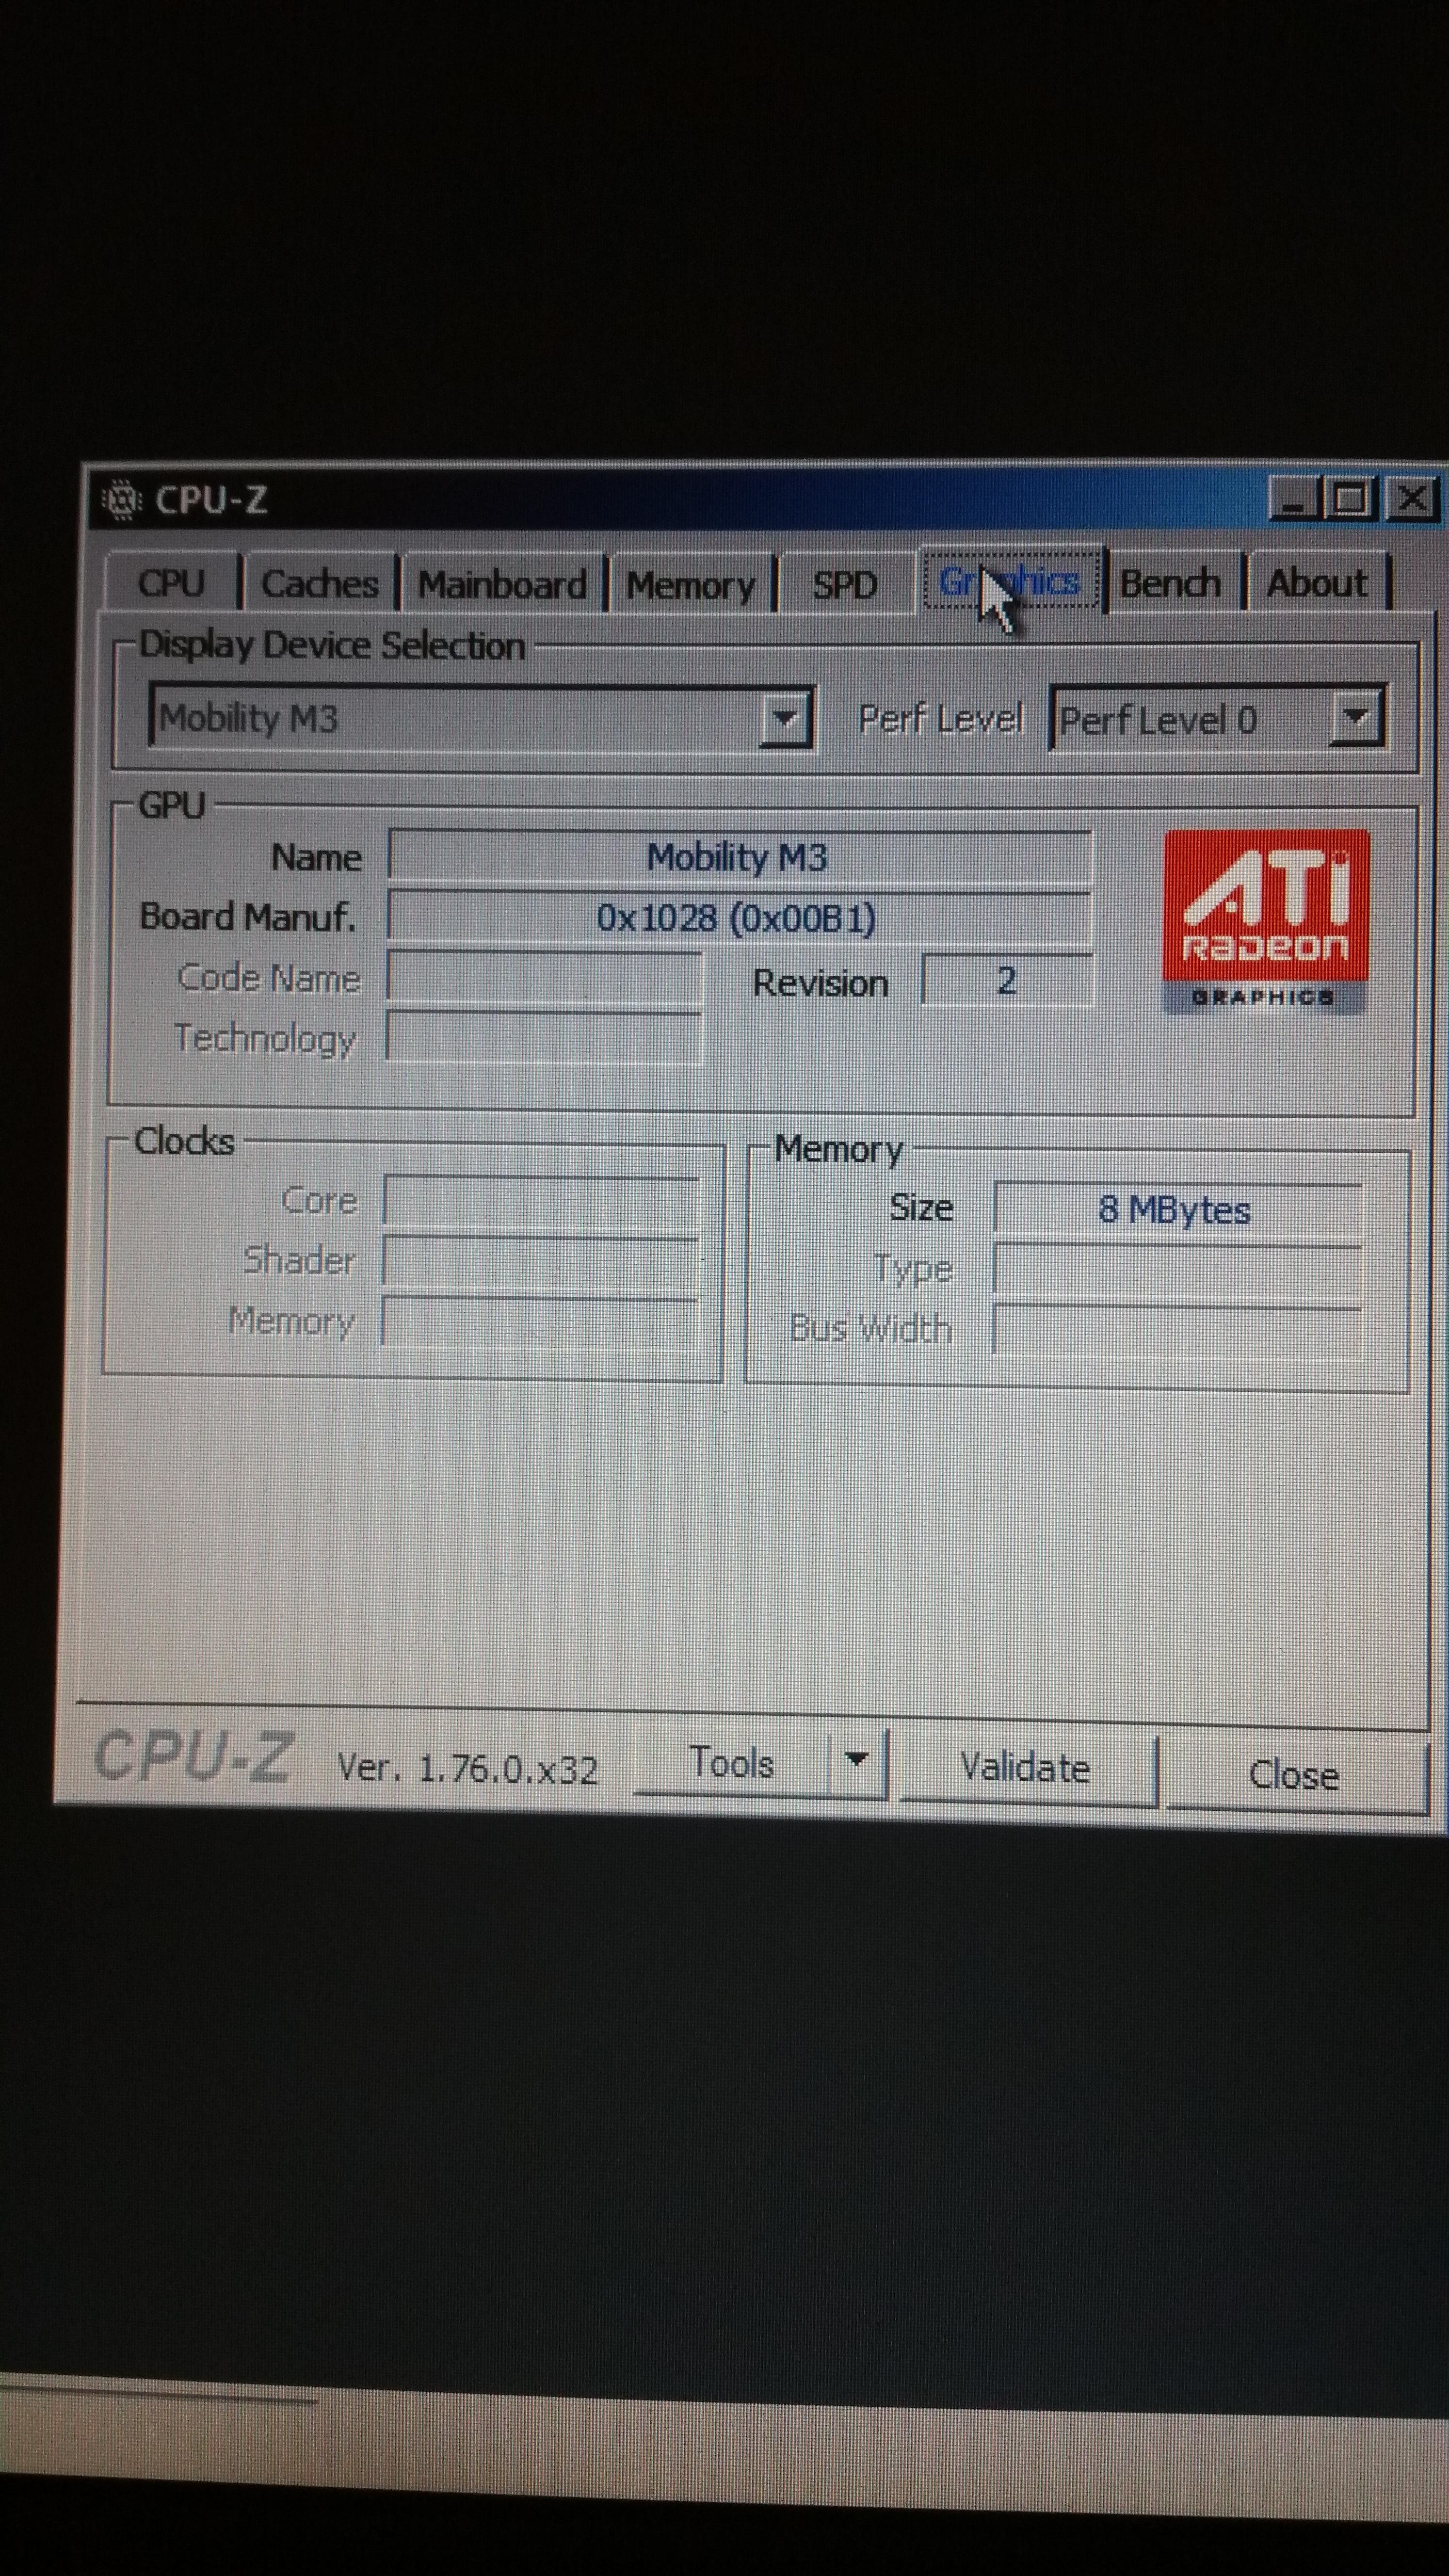Click the Board Manuf. value 0x1028 (0x00B1)

point(738,917)
